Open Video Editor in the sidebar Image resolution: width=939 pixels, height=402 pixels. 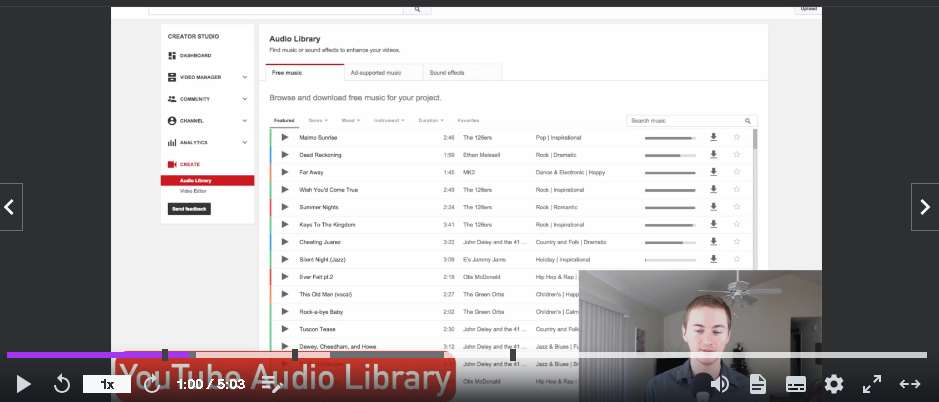pos(193,191)
